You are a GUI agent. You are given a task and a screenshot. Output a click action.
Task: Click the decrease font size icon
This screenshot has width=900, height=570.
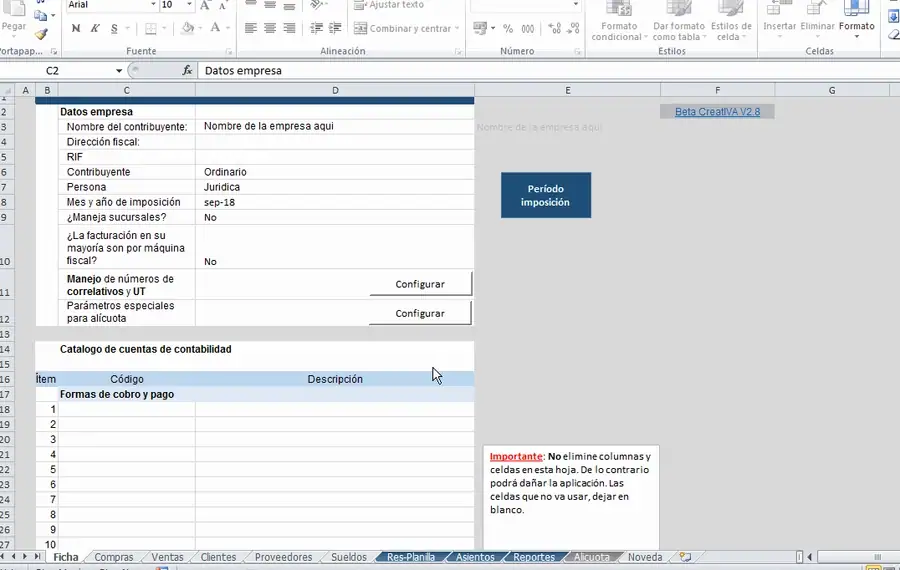(x=223, y=6)
